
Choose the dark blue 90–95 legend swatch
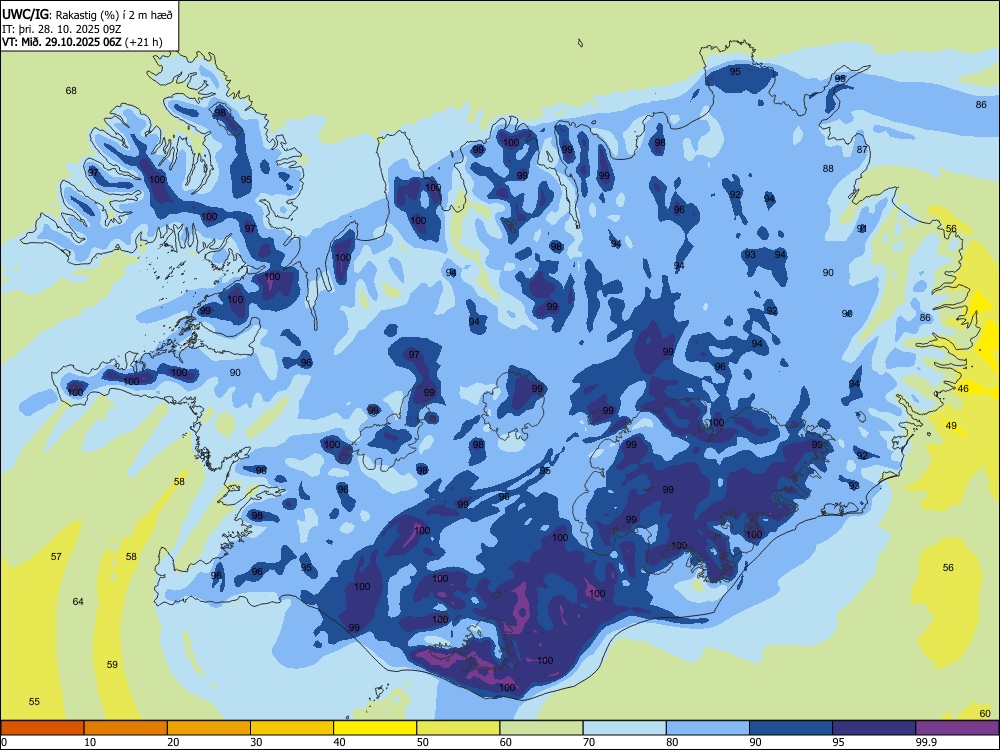pyautogui.click(x=791, y=728)
